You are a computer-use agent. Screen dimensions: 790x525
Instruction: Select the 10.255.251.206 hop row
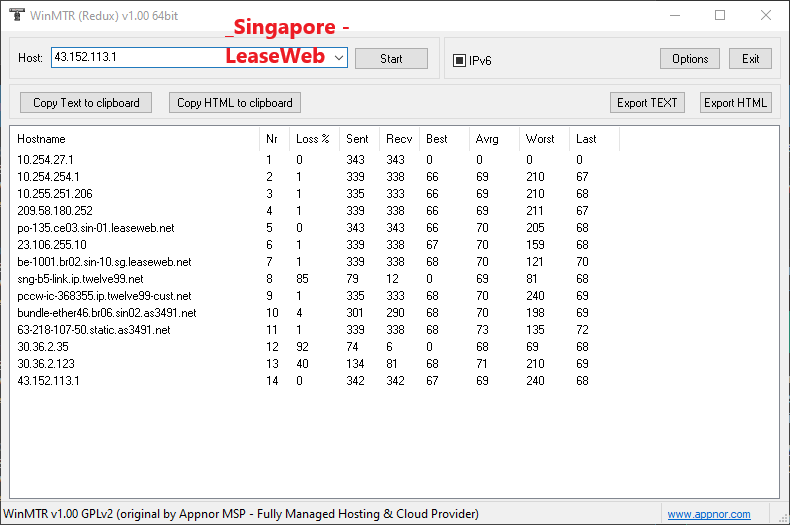point(315,194)
